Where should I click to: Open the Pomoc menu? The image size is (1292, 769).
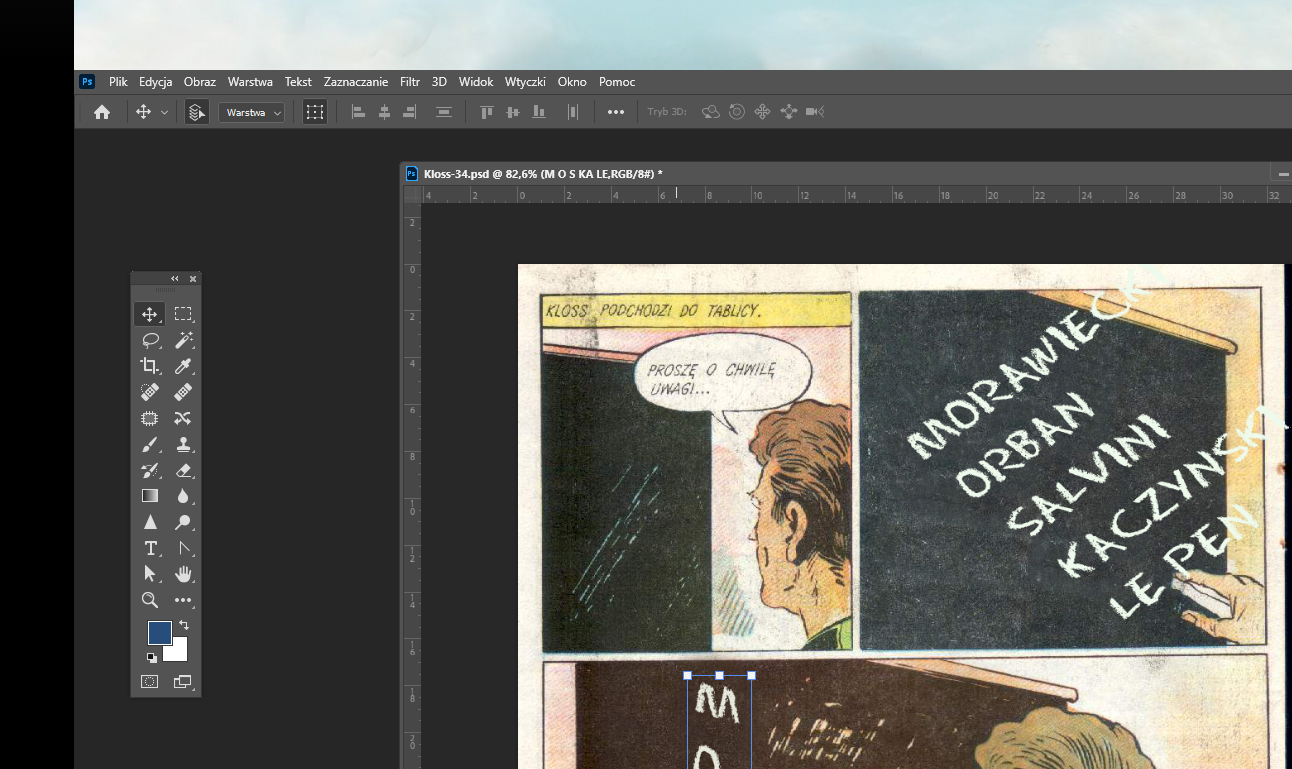tap(617, 82)
